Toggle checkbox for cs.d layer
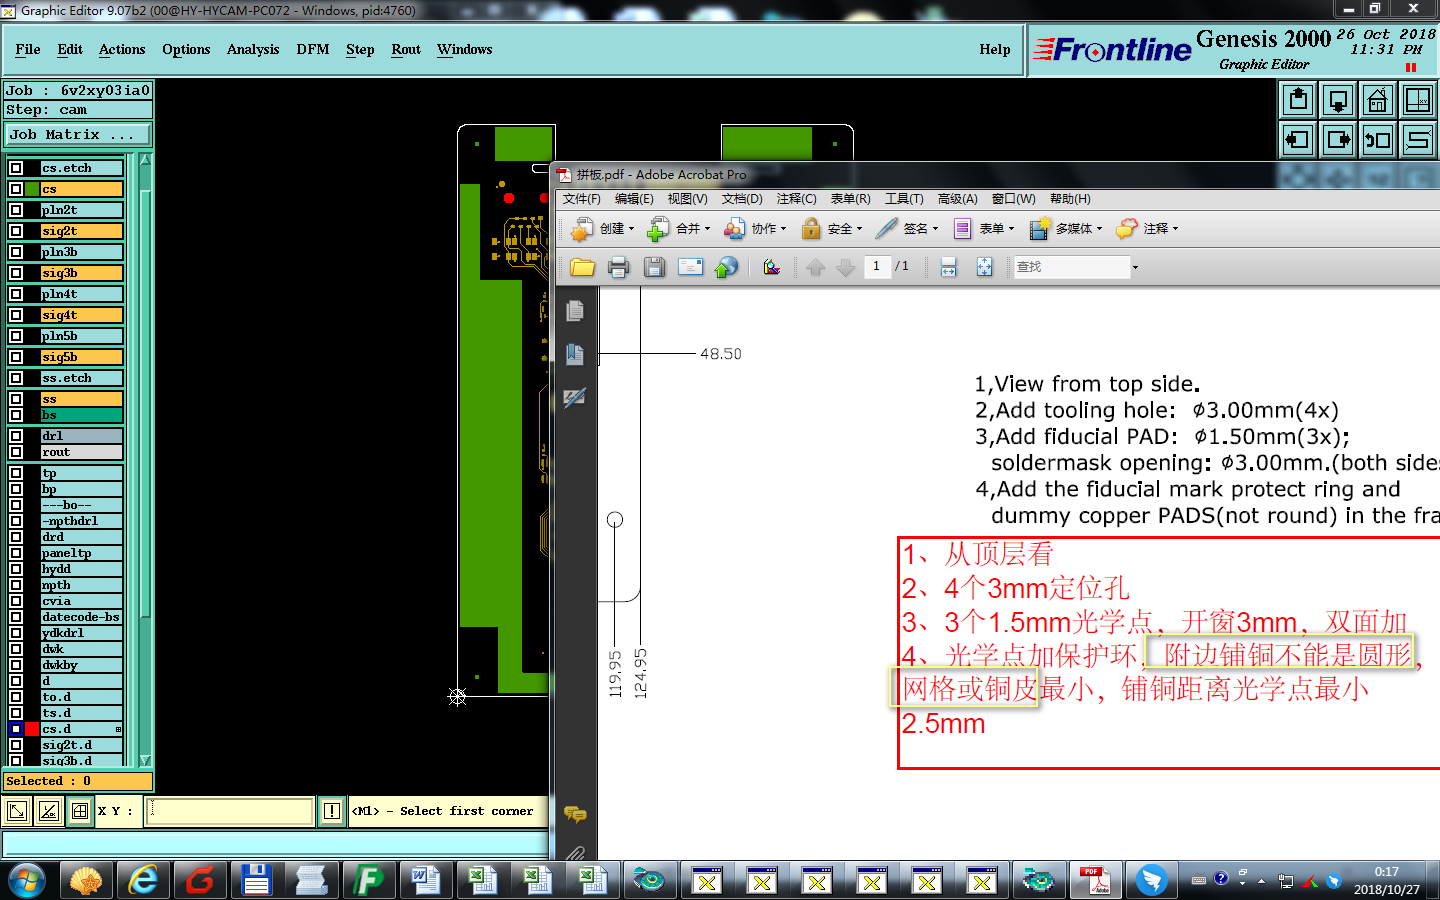The height and width of the screenshot is (900, 1440). (16, 729)
